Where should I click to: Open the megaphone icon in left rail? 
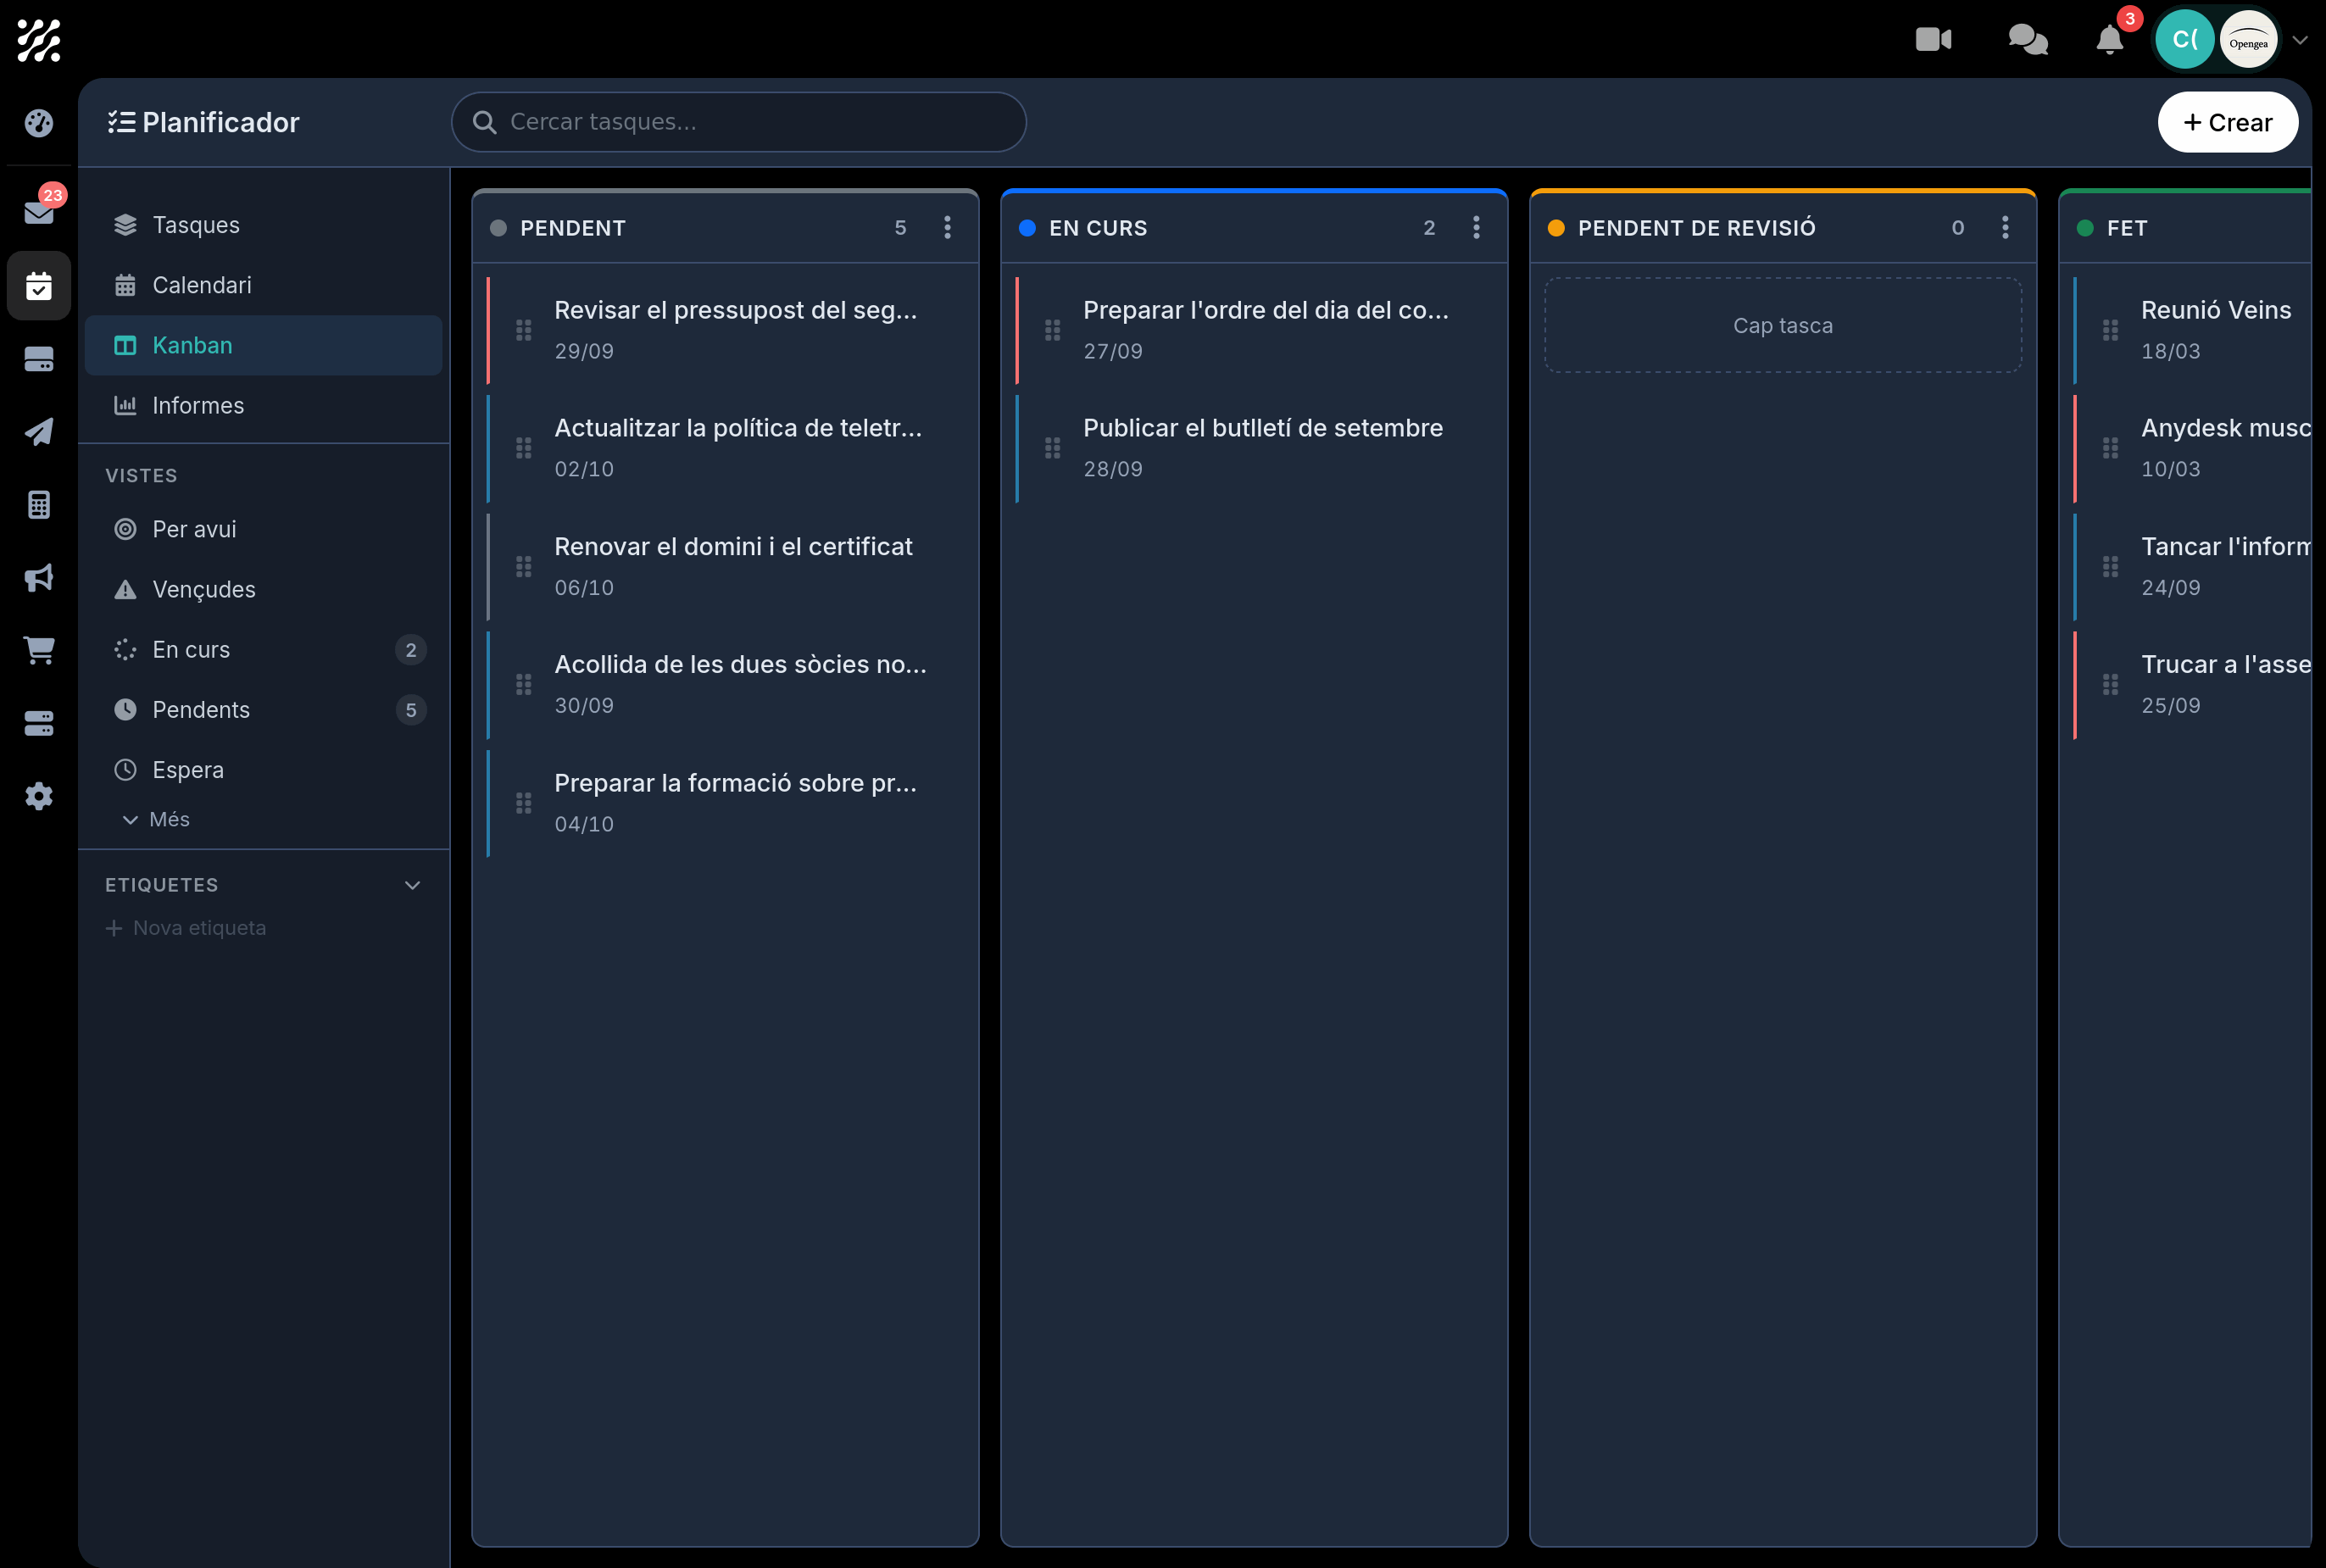click(38, 578)
